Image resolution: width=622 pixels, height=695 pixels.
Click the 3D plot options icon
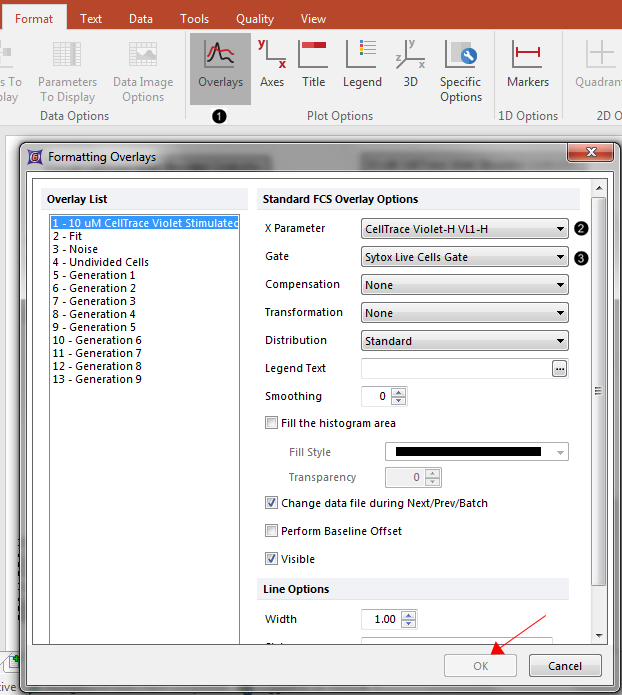pos(410,66)
